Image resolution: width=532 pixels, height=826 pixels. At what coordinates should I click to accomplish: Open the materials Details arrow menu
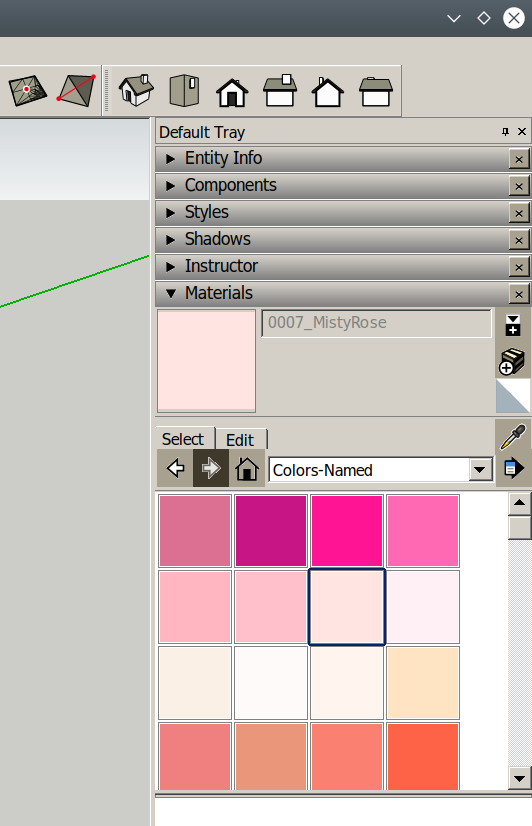coord(513,468)
